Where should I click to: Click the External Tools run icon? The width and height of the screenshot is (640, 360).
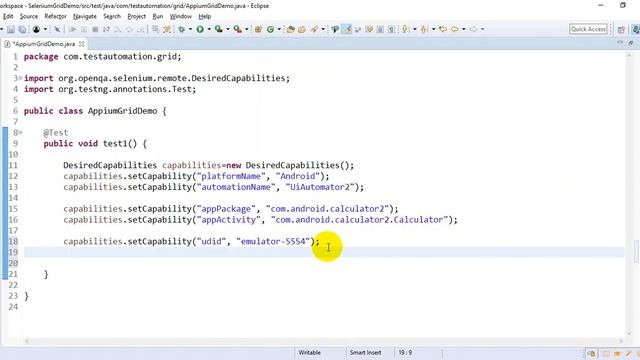pyautogui.click(x=238, y=29)
